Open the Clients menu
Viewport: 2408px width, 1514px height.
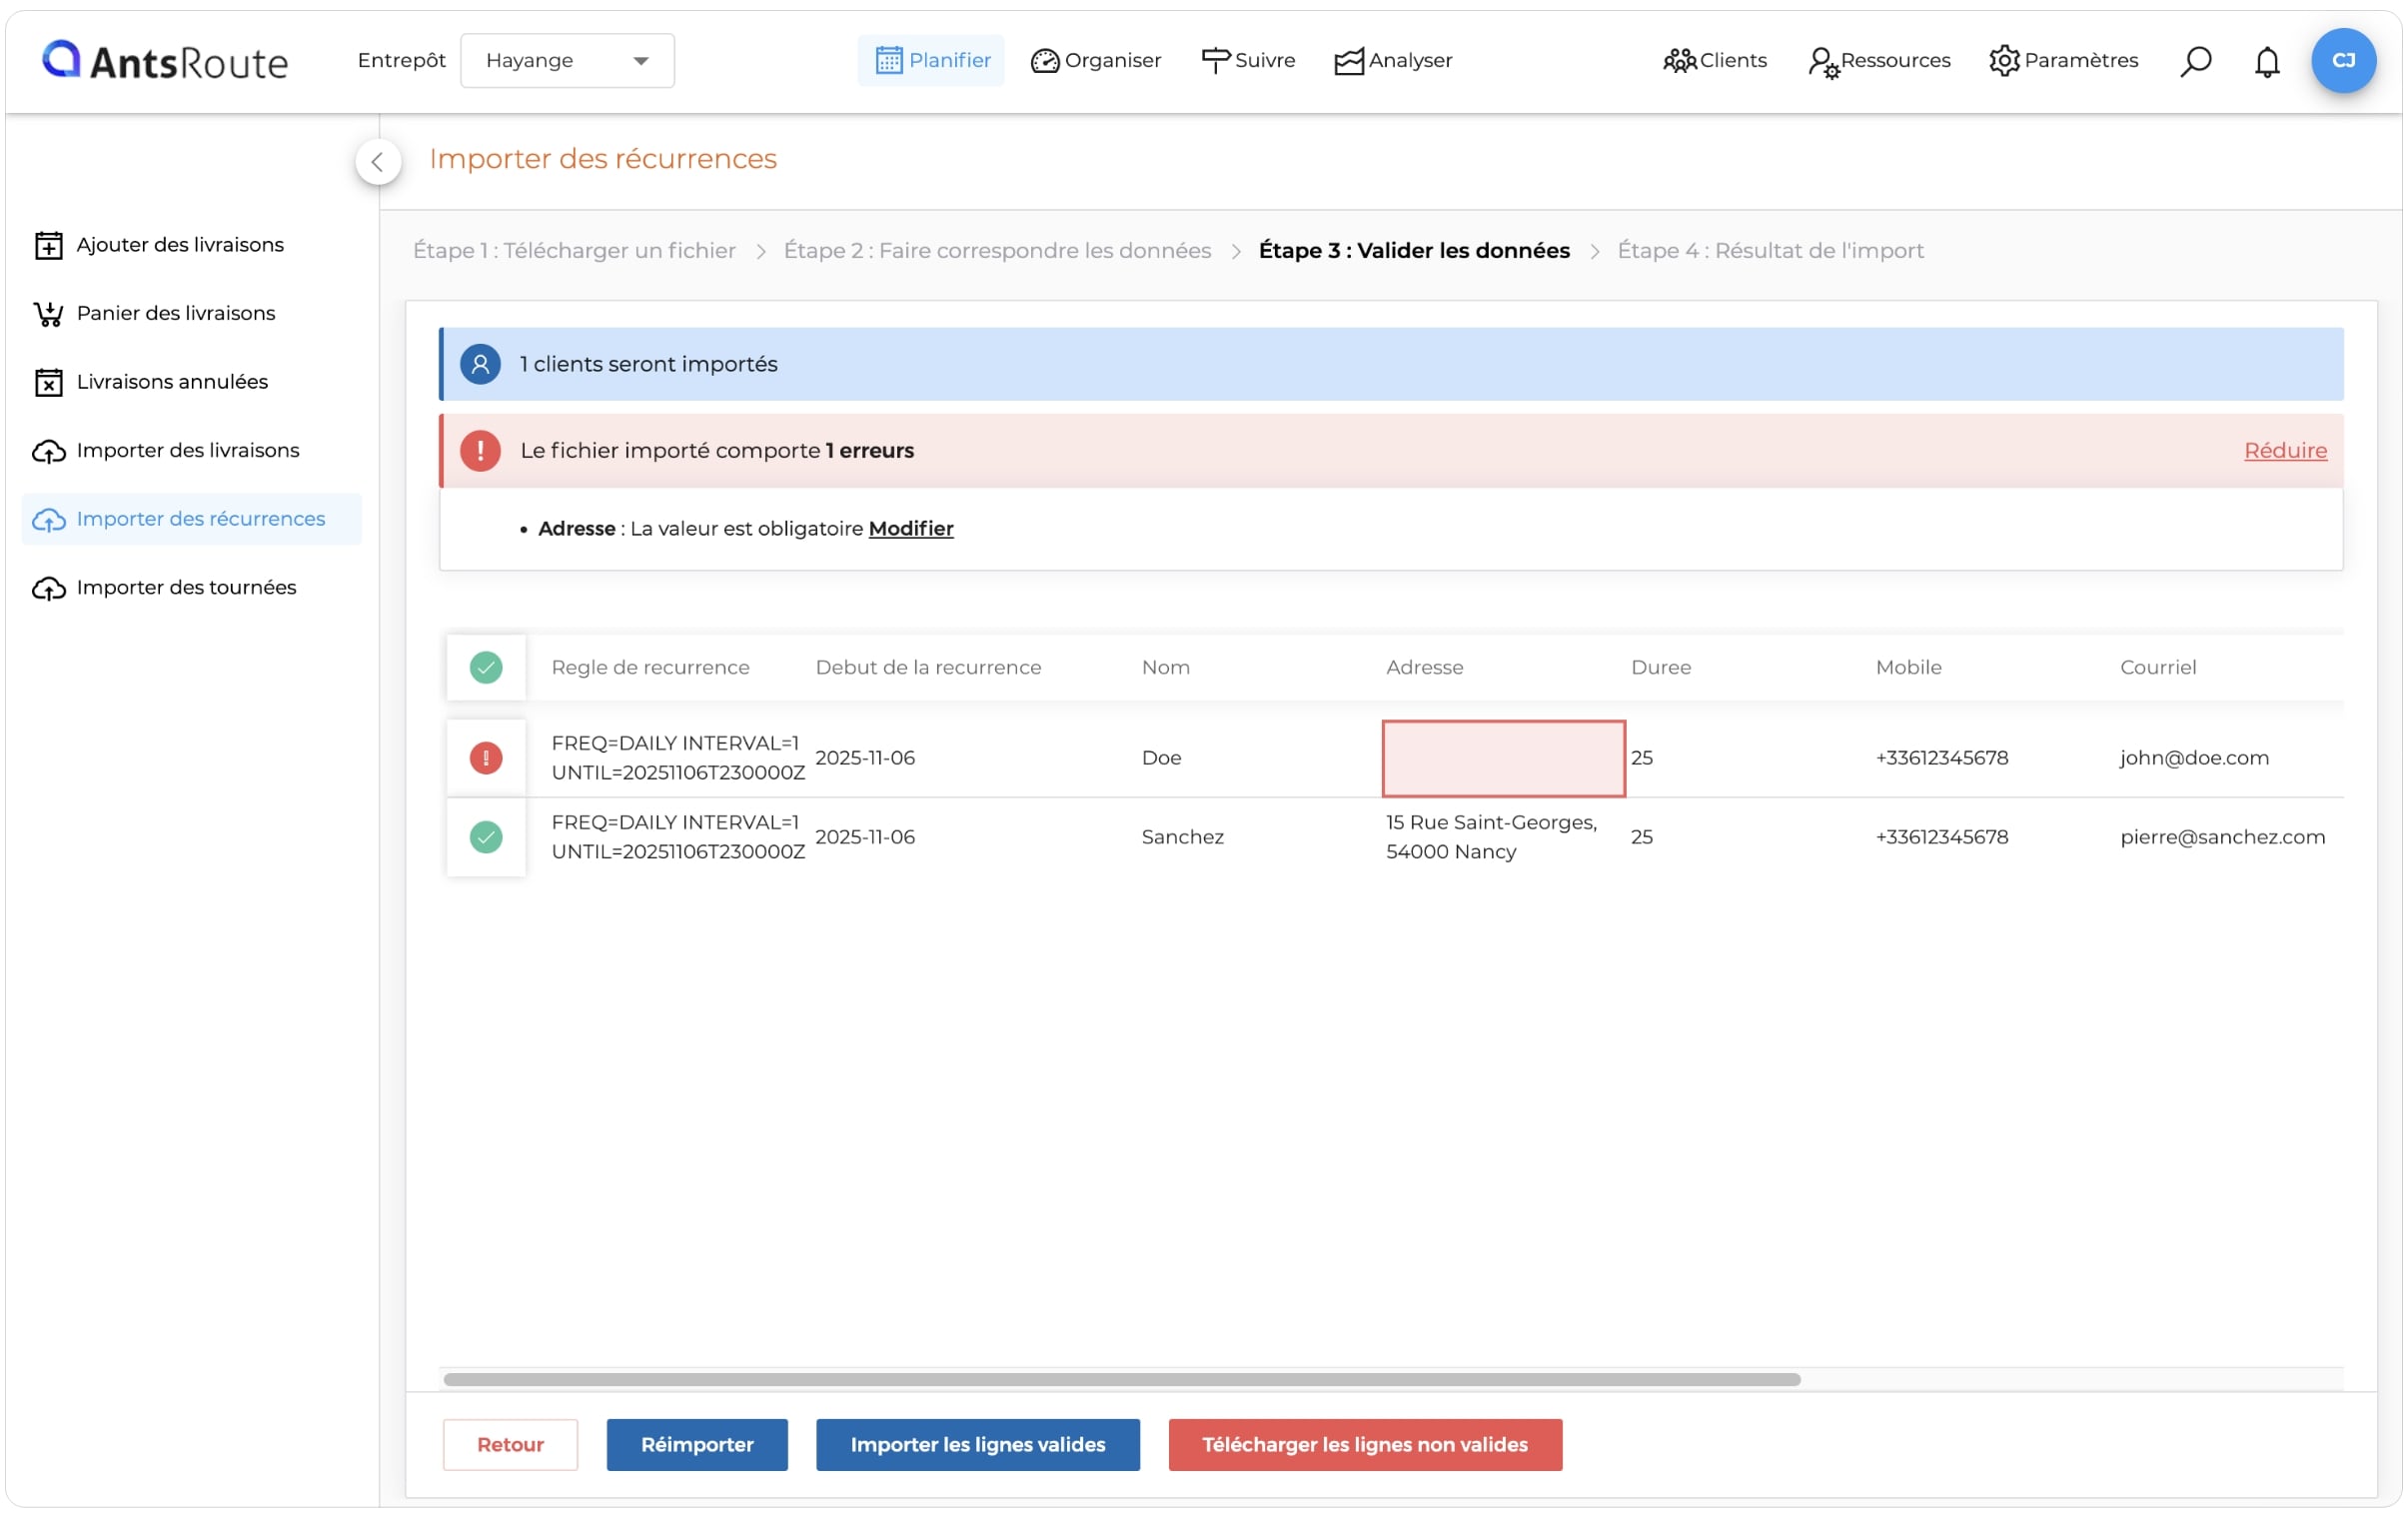coord(1715,60)
